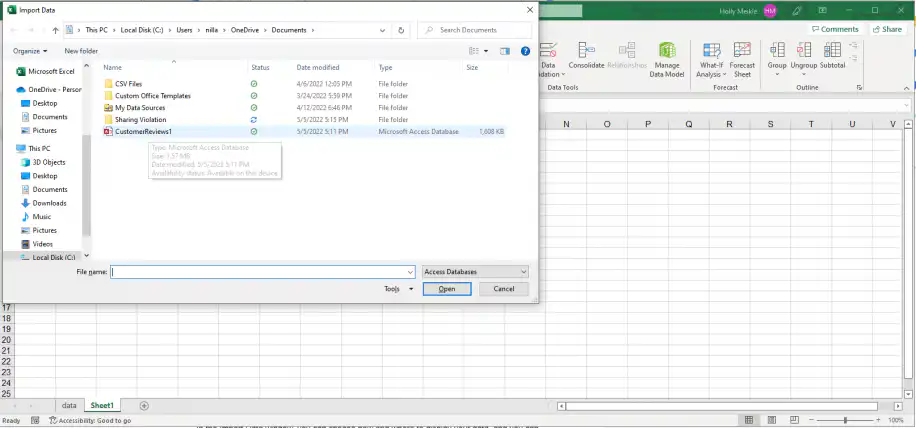Open the Tools dropdown menu
Viewport: 916px width, 428px height.
pyautogui.click(x=399, y=289)
